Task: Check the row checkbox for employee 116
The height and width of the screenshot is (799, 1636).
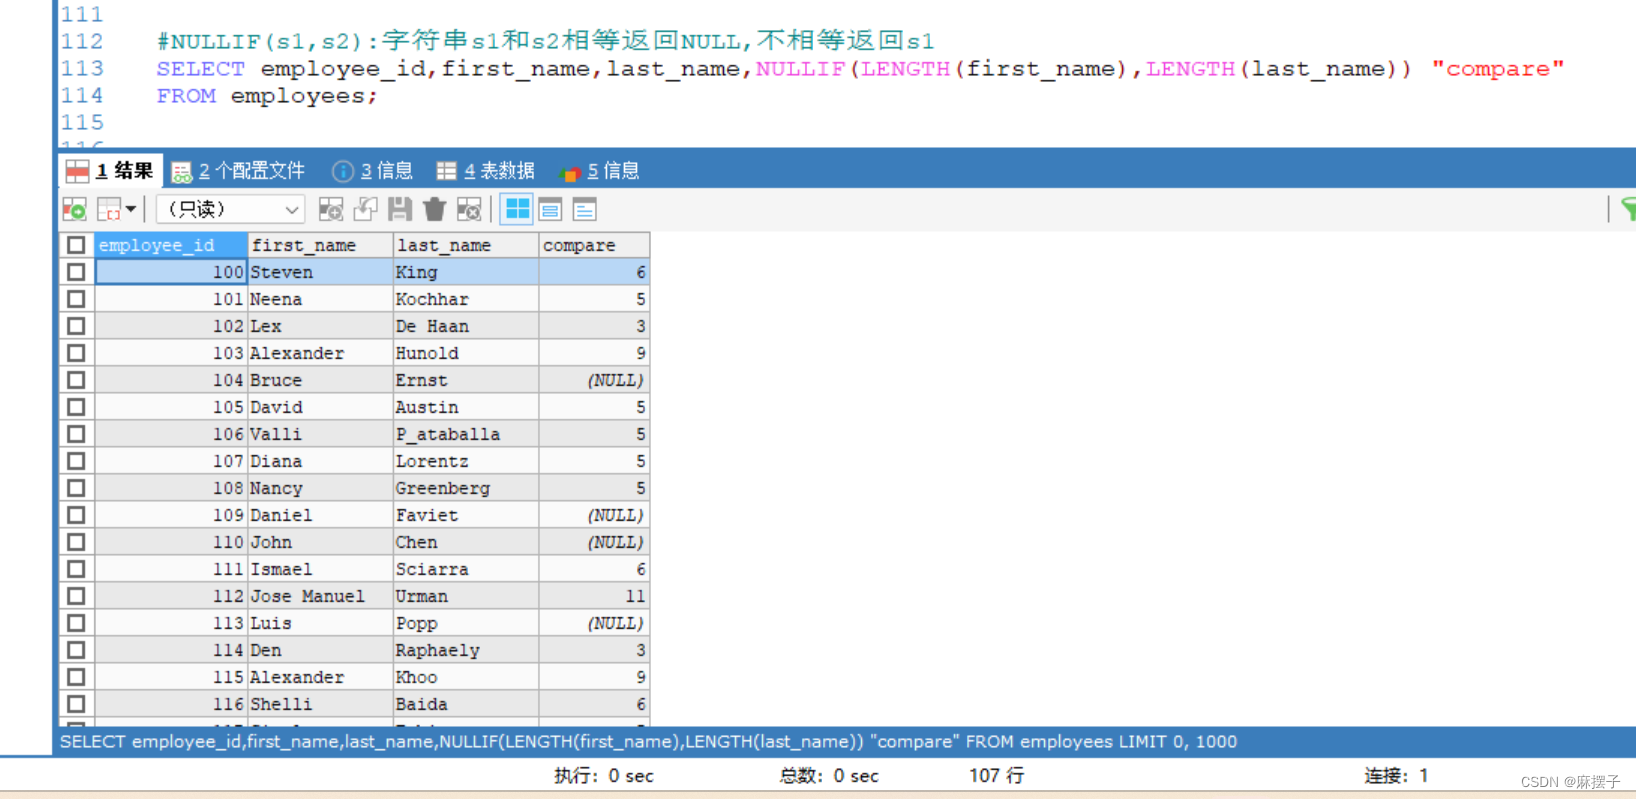Action: [76, 704]
